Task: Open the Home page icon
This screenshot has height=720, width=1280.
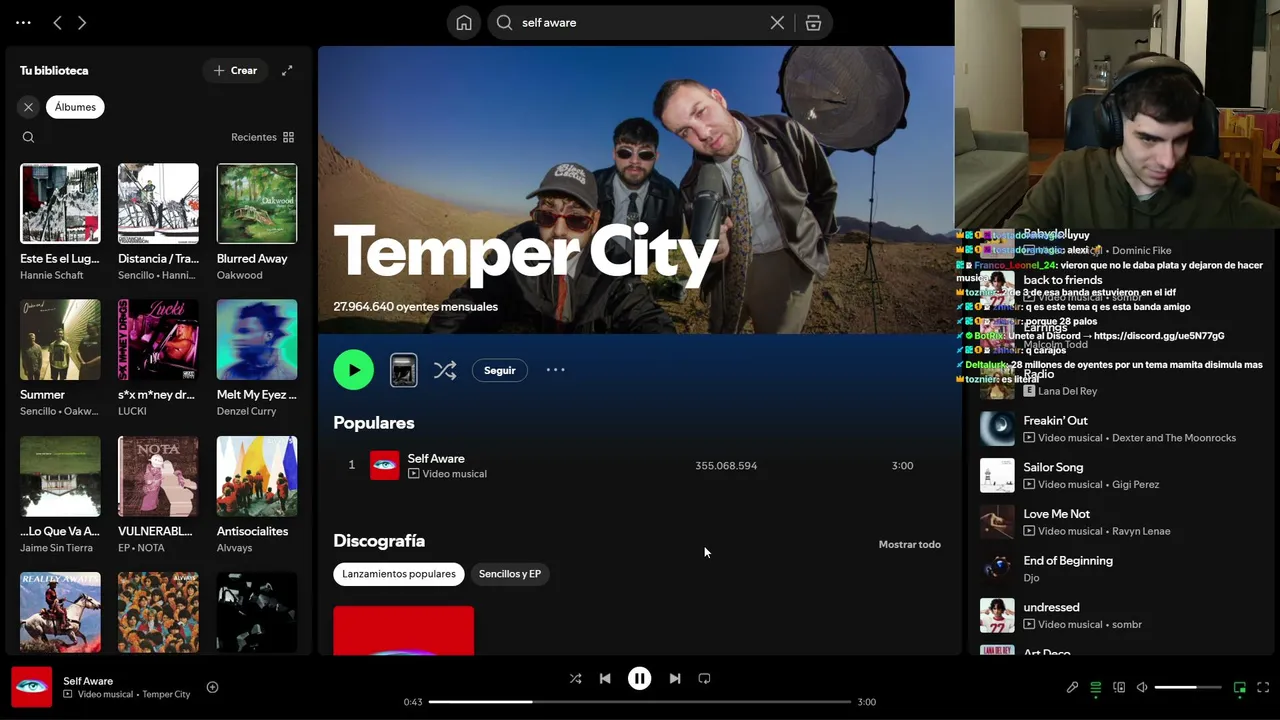Action: coord(464,22)
